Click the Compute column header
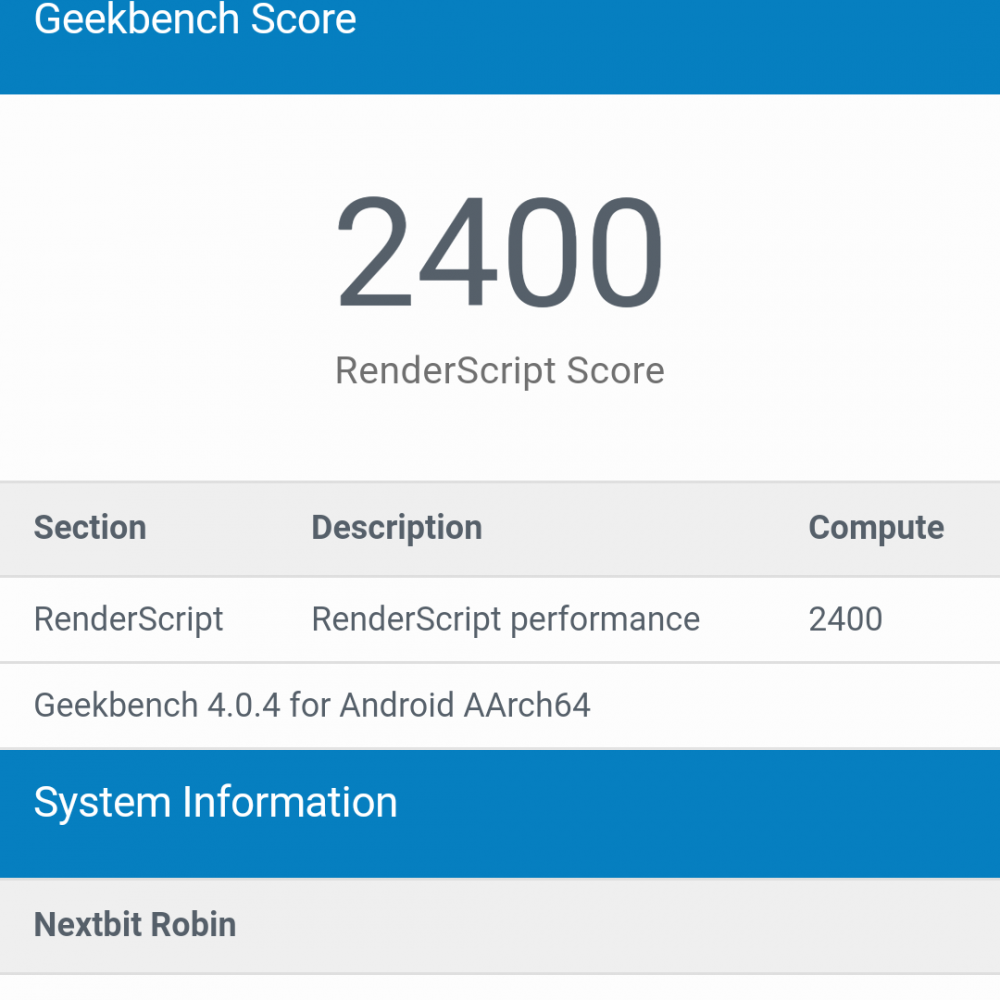This screenshot has width=1000, height=1000. click(x=876, y=528)
